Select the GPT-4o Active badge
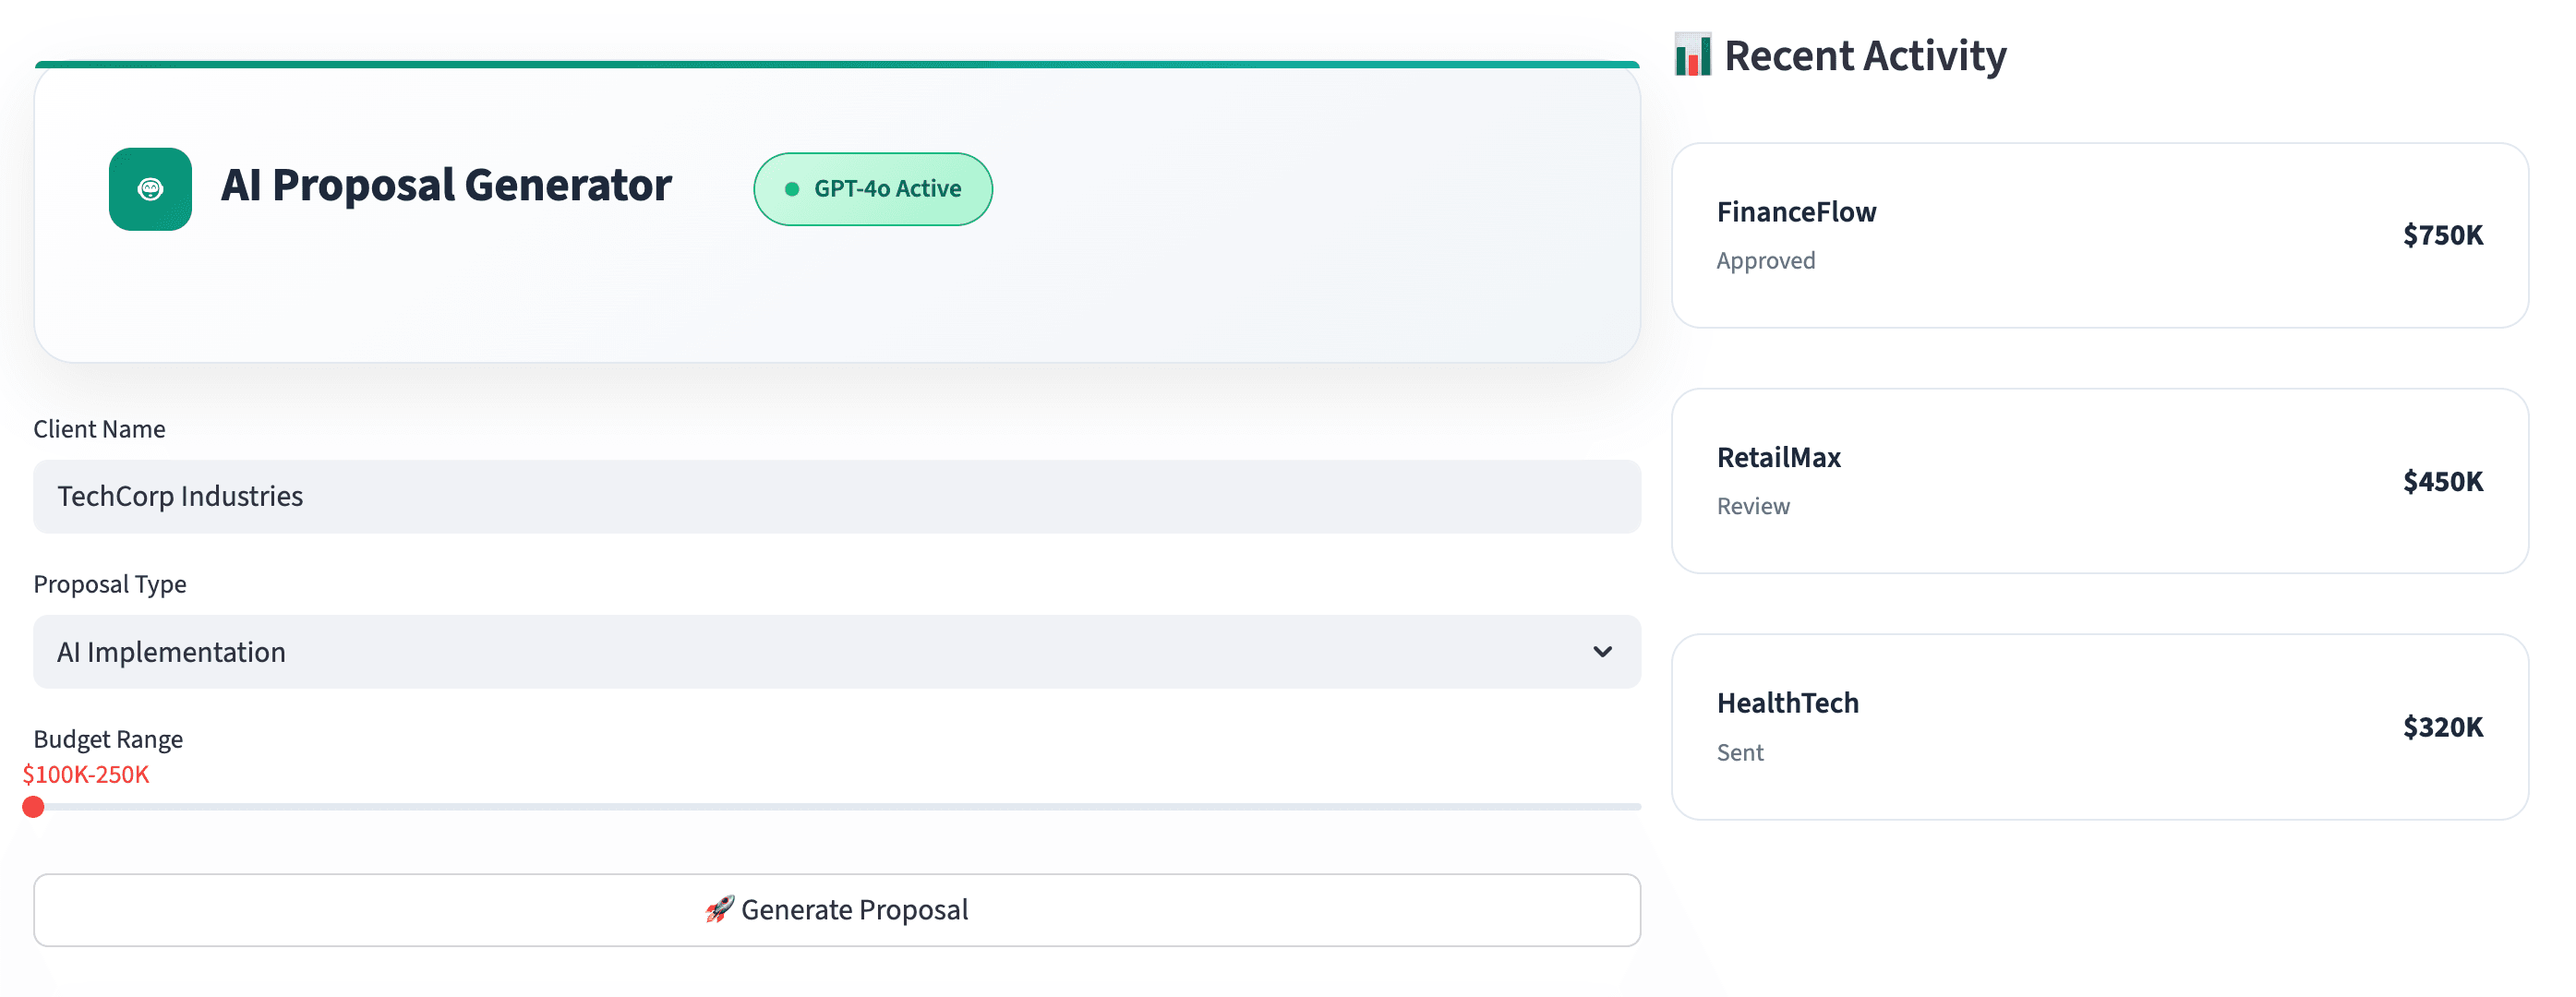Screen dimensions: 2576x997 [x=872, y=188]
